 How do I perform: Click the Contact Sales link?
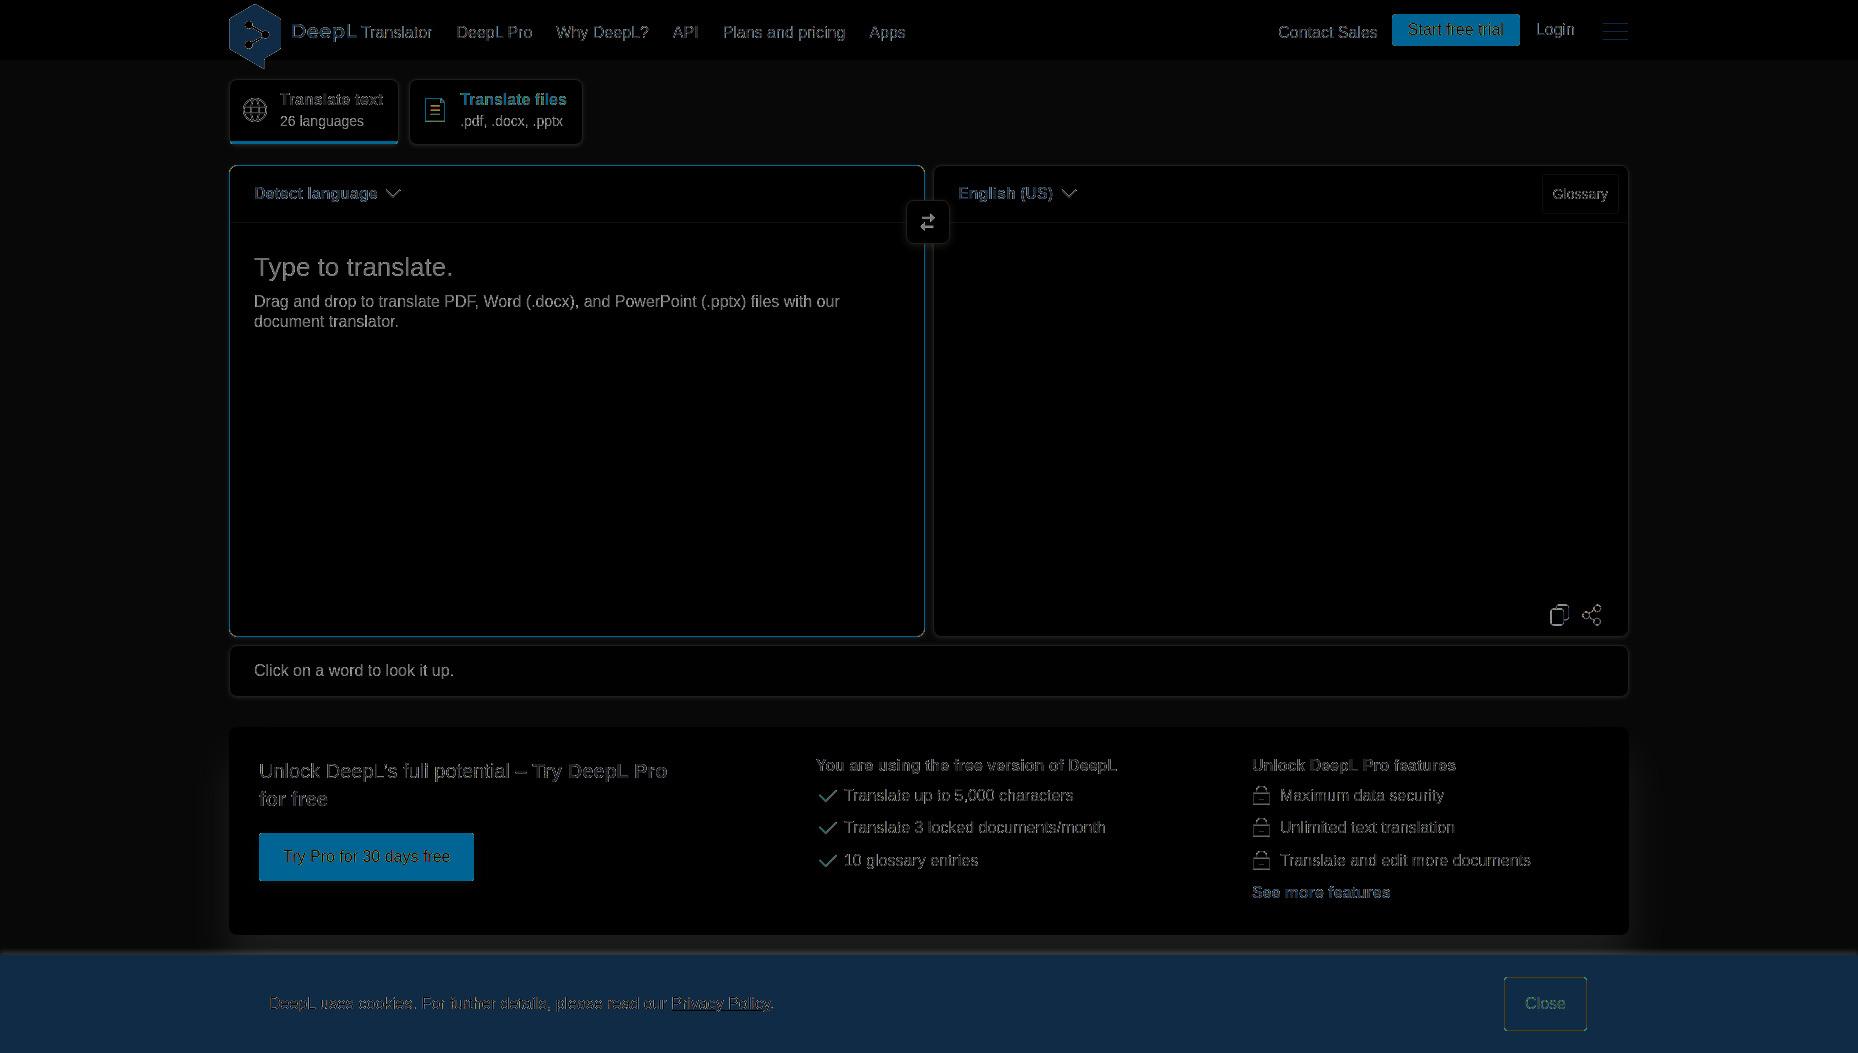point(1327,33)
